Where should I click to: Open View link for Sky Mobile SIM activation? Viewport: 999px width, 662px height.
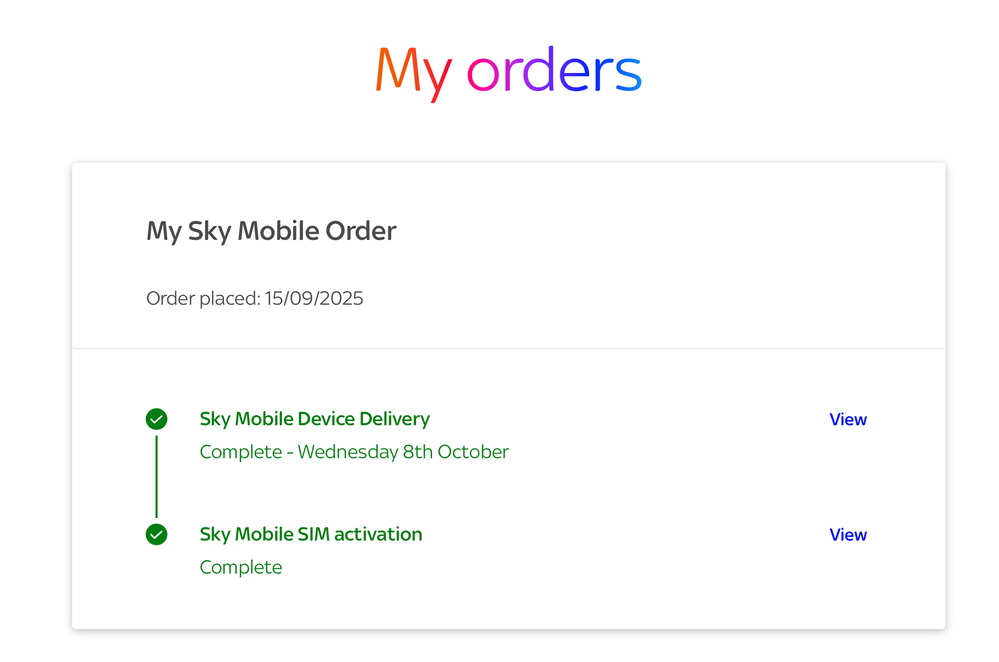847,535
